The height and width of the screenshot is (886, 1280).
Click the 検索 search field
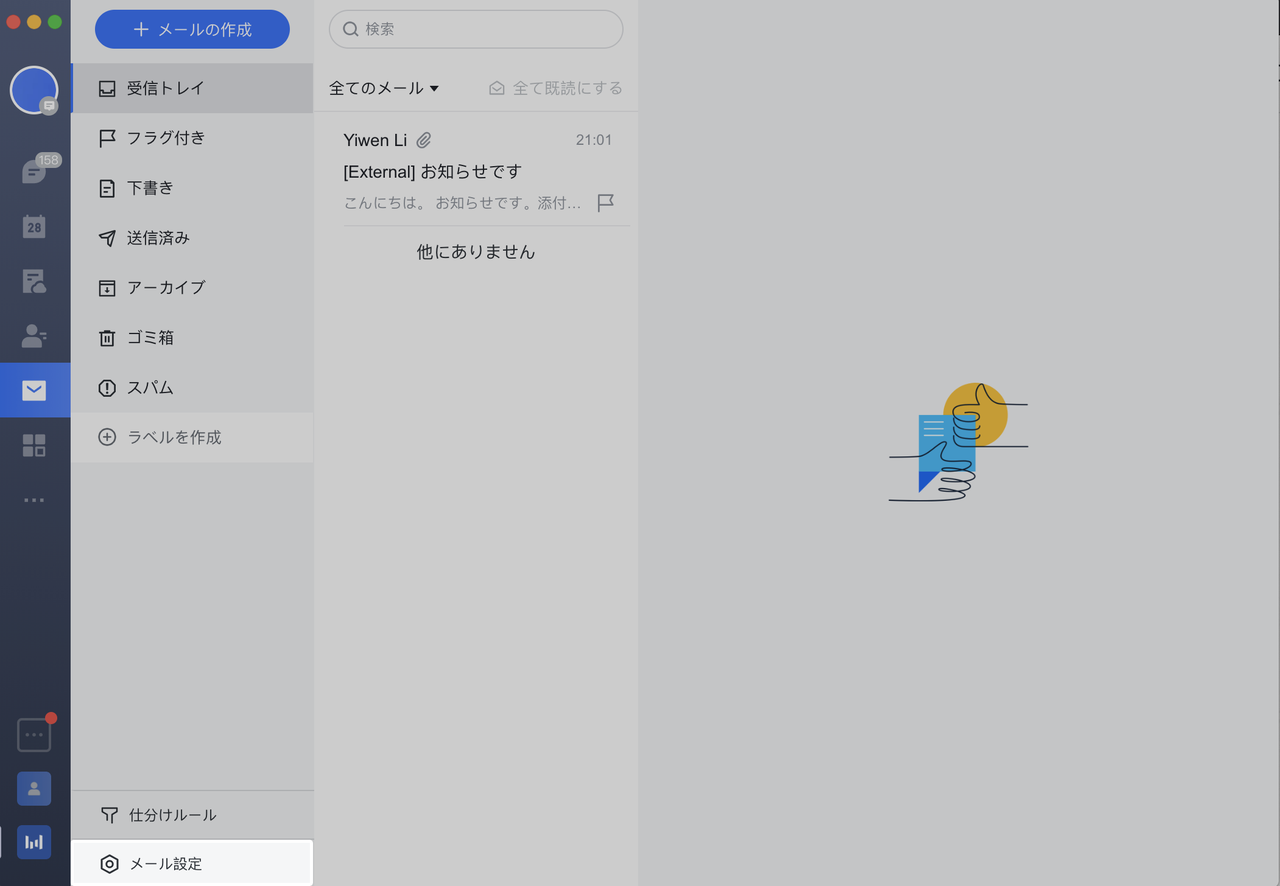click(476, 29)
